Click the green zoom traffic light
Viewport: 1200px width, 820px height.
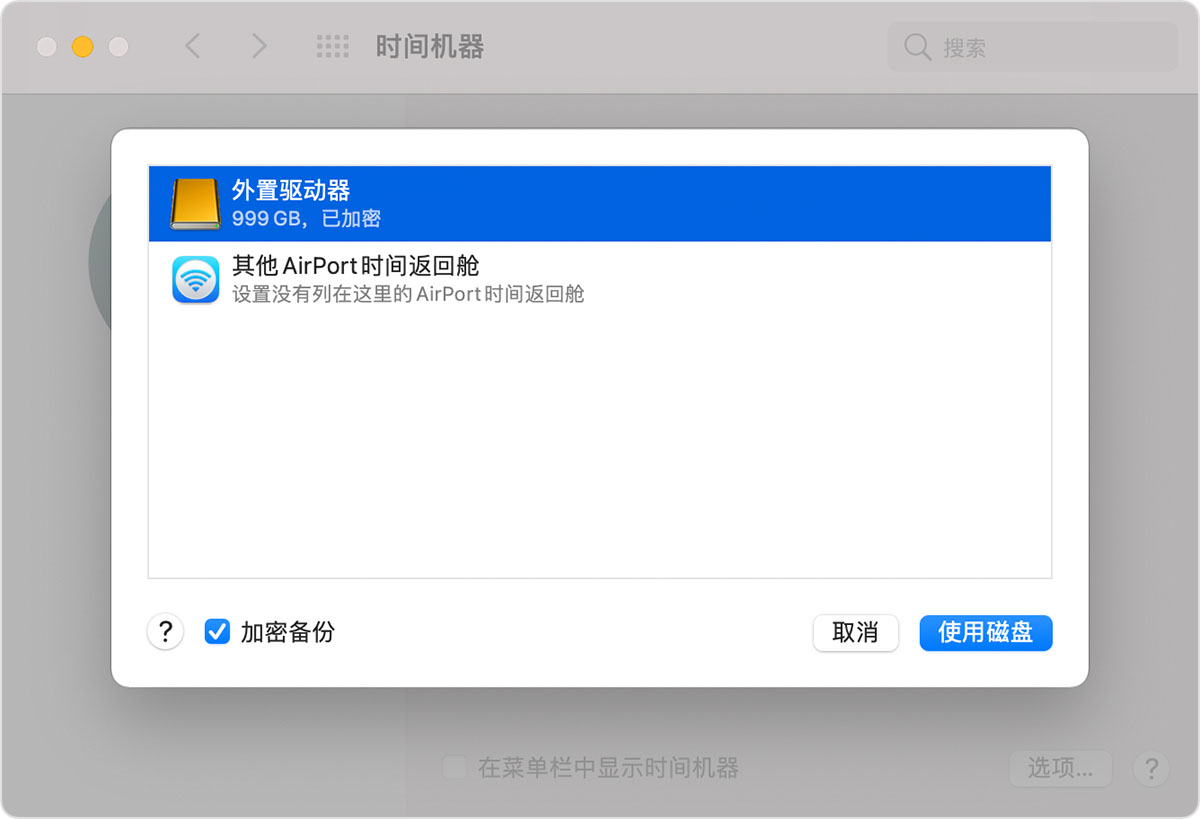click(x=118, y=46)
